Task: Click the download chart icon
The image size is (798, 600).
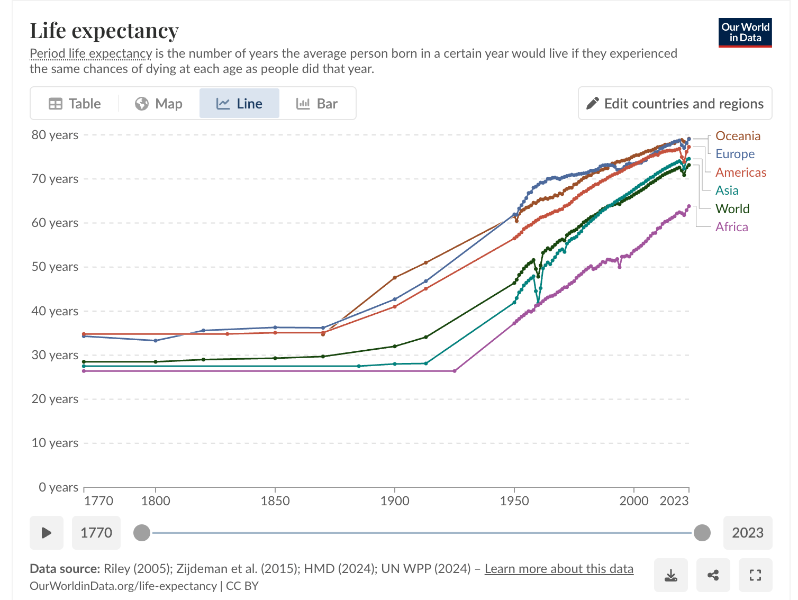Action: click(x=671, y=575)
